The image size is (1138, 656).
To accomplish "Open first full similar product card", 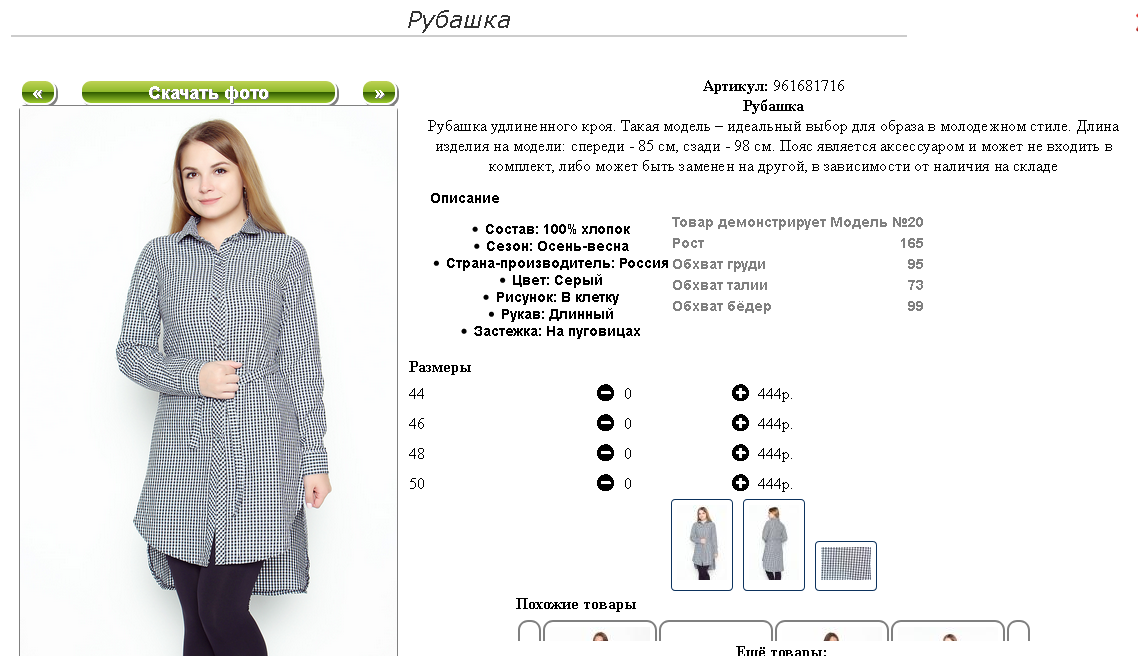I will click(599, 631).
